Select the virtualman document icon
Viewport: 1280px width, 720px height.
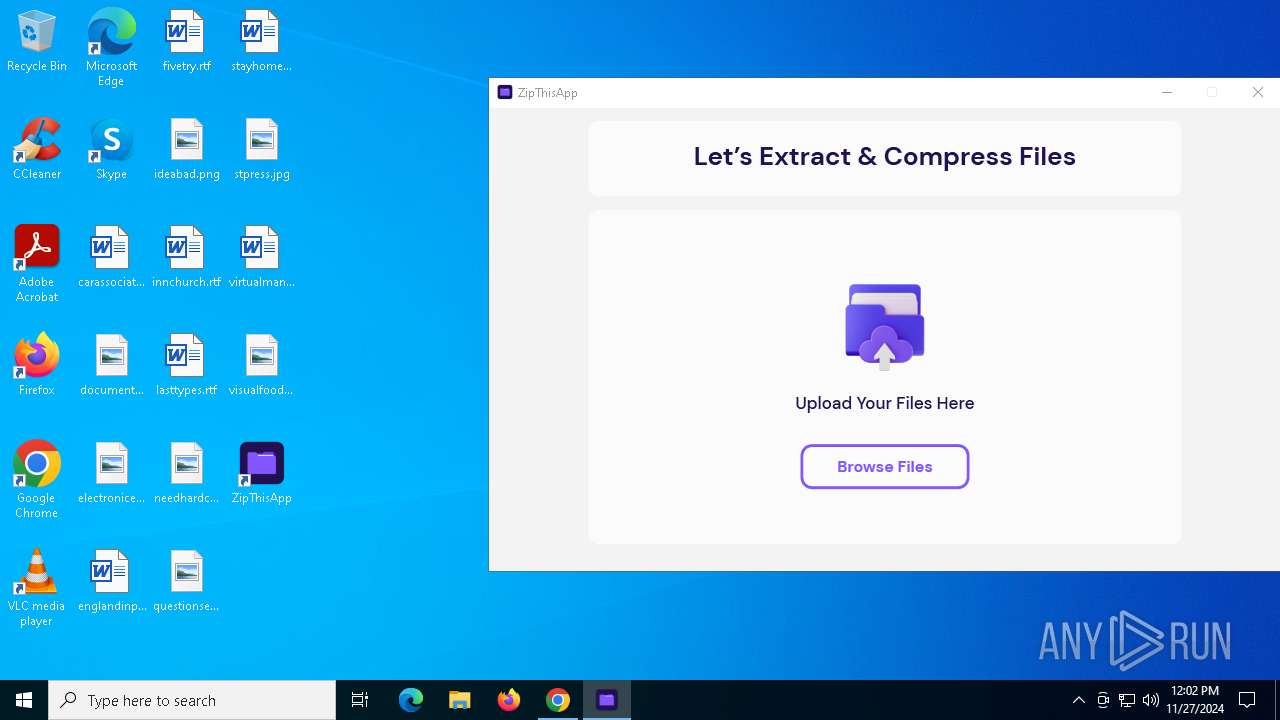(x=261, y=258)
